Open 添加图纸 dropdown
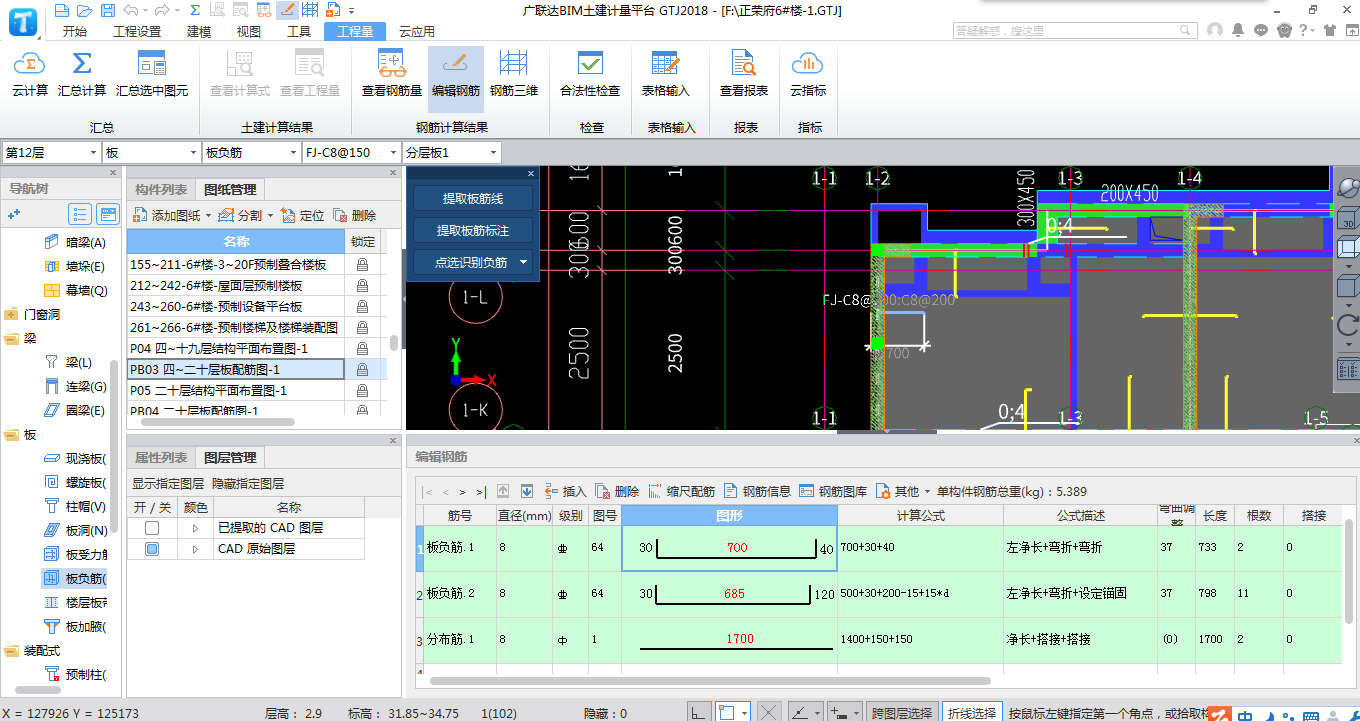The image size is (1360, 721). pos(208,215)
